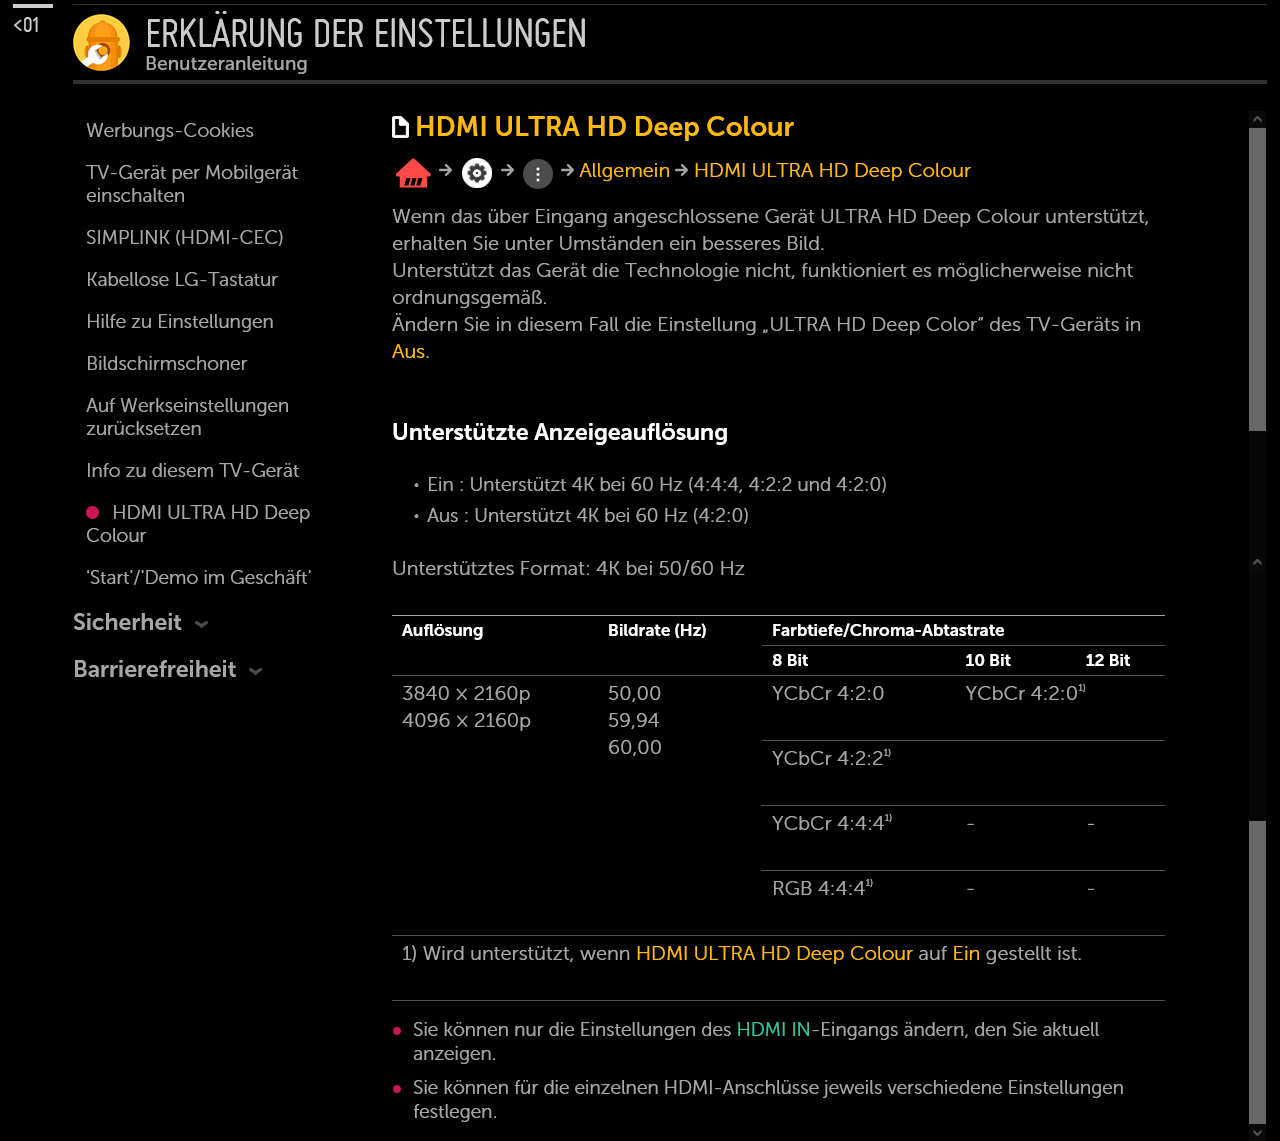Image resolution: width=1280 pixels, height=1141 pixels.
Task: Click the three-dots all settings icon
Action: point(538,174)
